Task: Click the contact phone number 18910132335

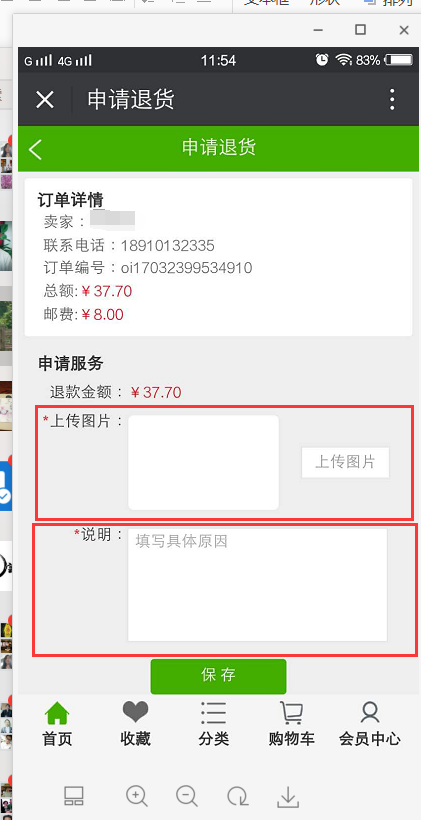Action: coord(167,245)
